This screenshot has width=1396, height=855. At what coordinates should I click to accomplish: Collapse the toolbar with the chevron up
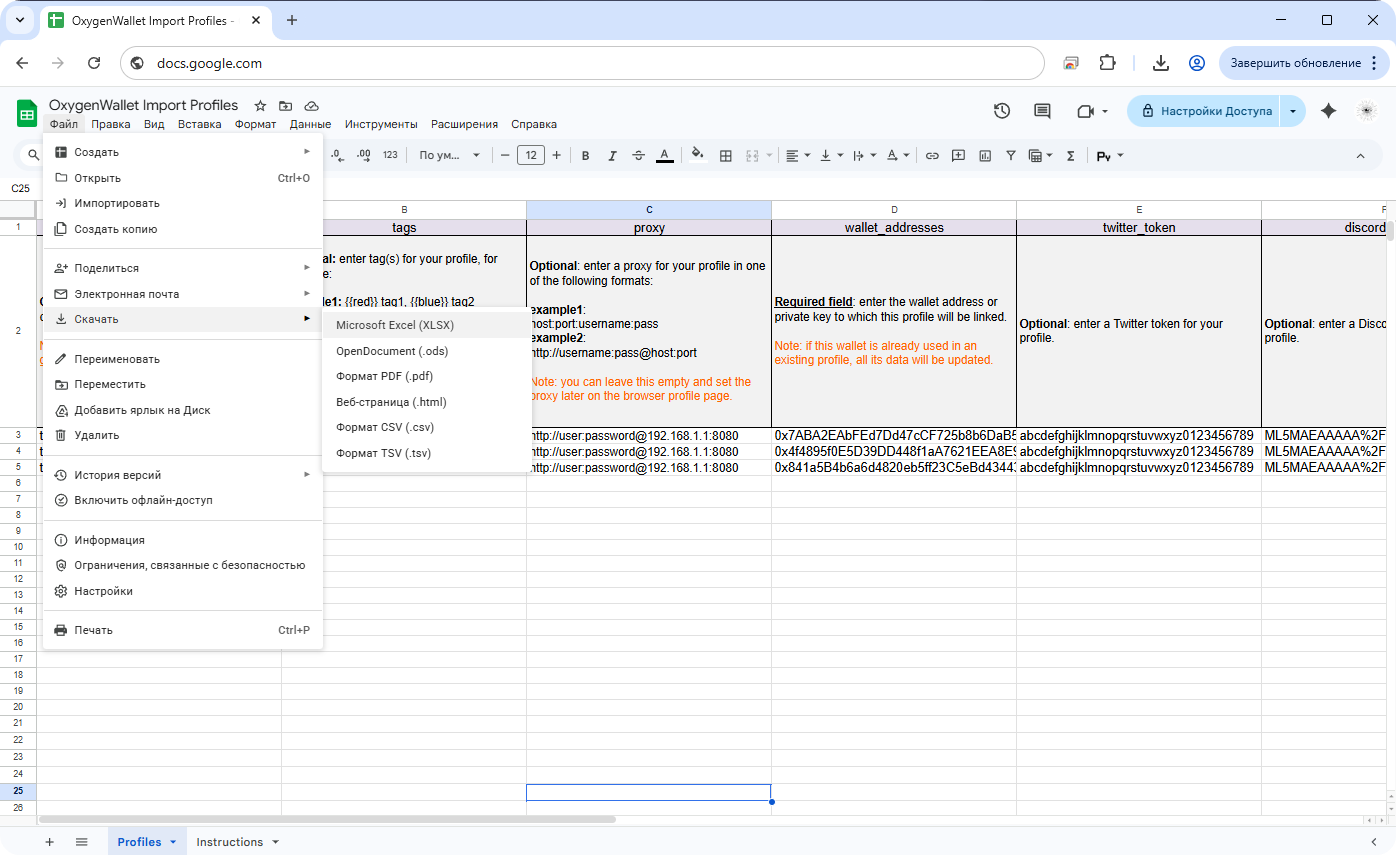pos(1360,155)
